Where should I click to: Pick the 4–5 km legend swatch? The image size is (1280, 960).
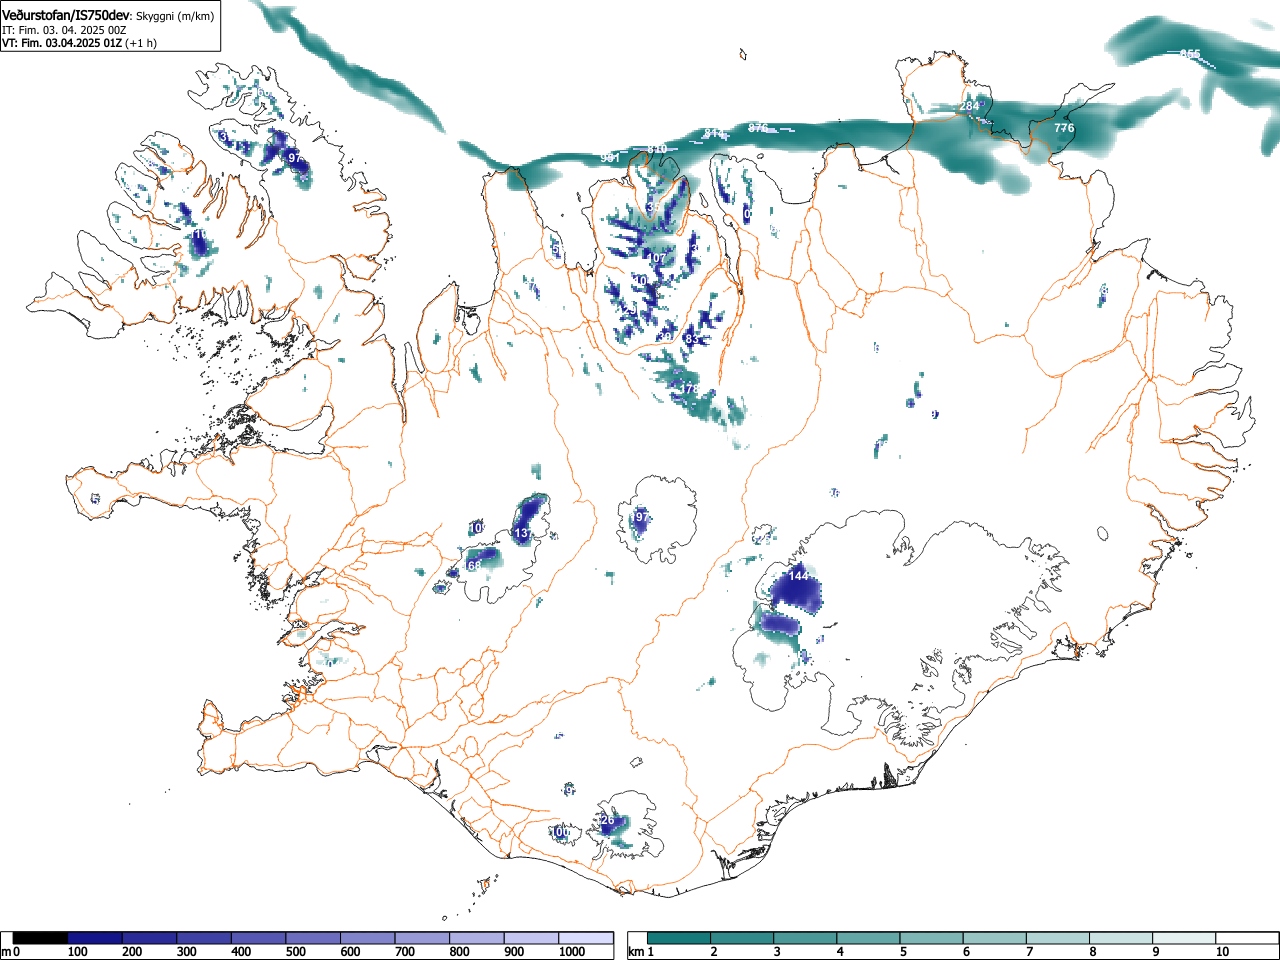[x=868, y=938]
